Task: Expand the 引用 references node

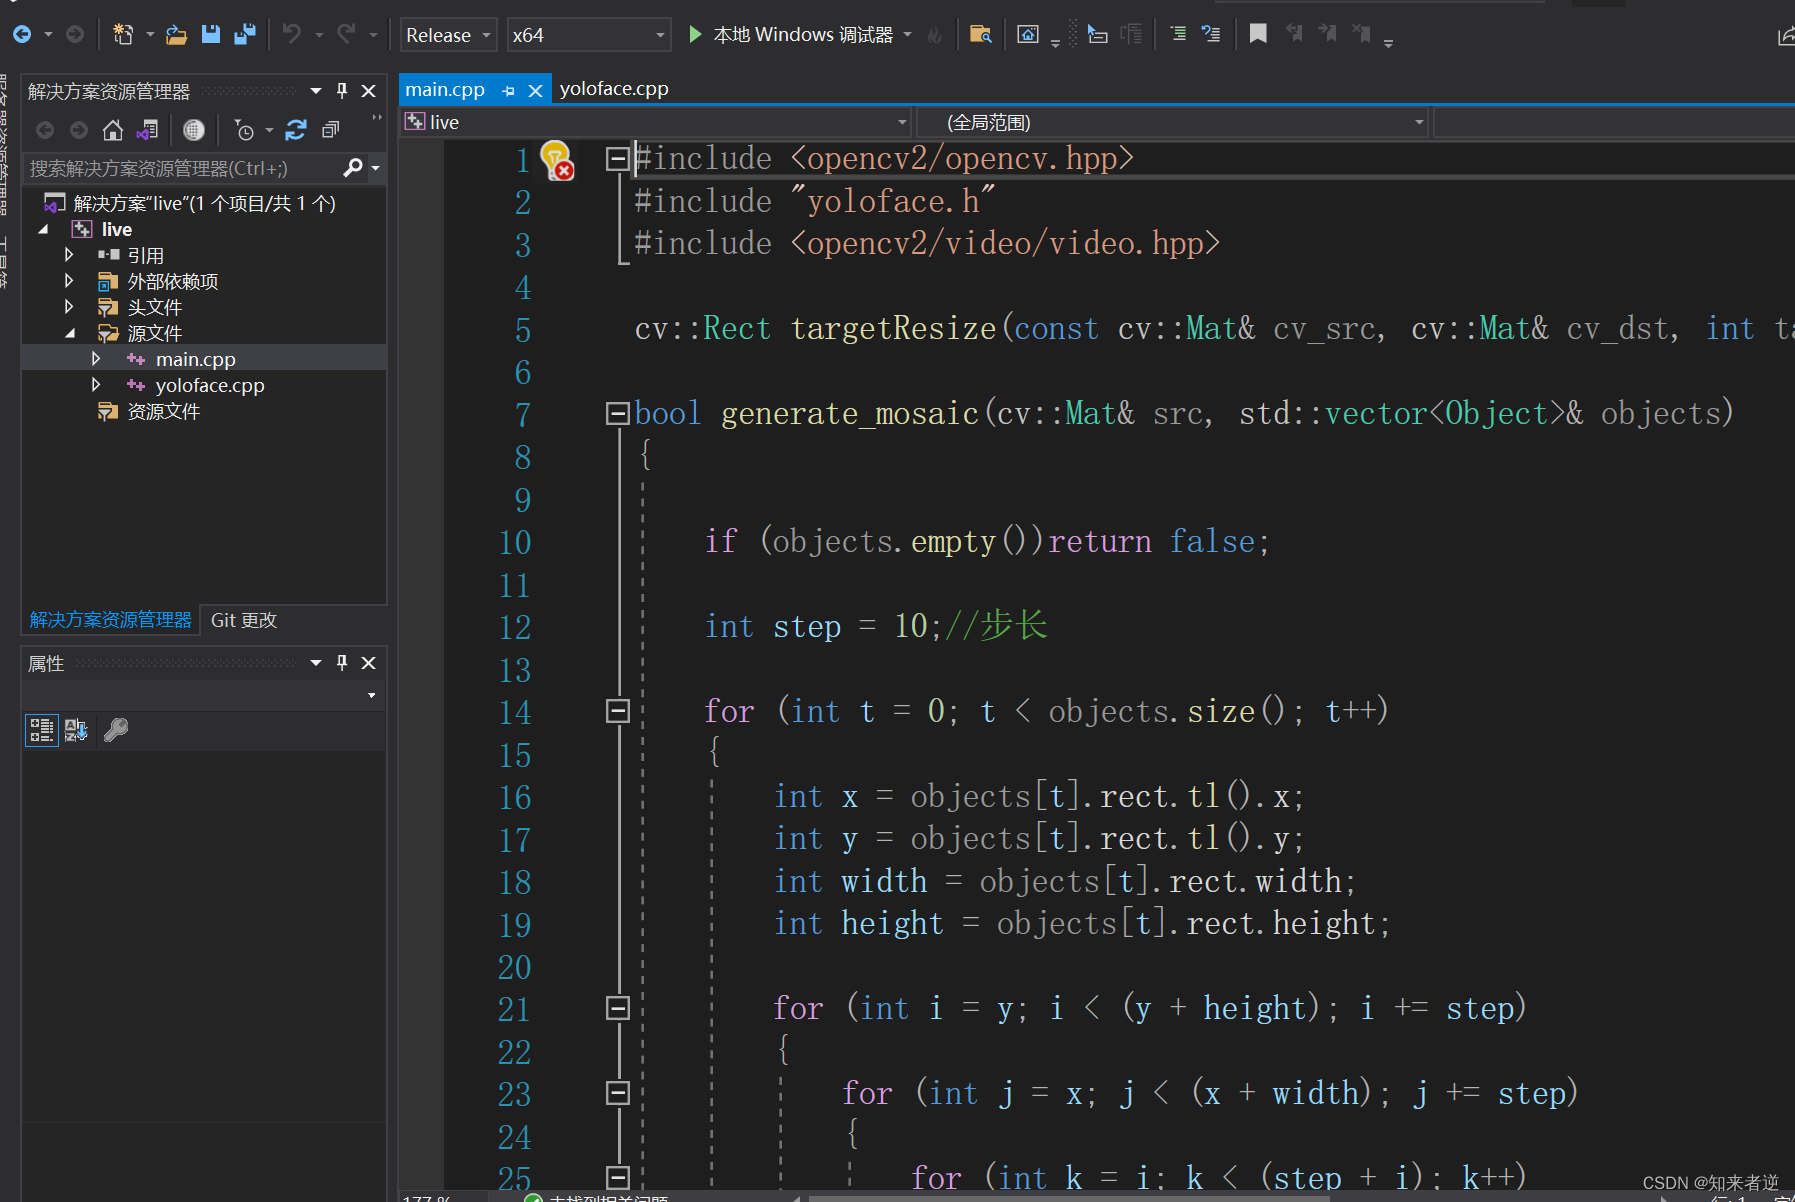Action: (x=69, y=255)
